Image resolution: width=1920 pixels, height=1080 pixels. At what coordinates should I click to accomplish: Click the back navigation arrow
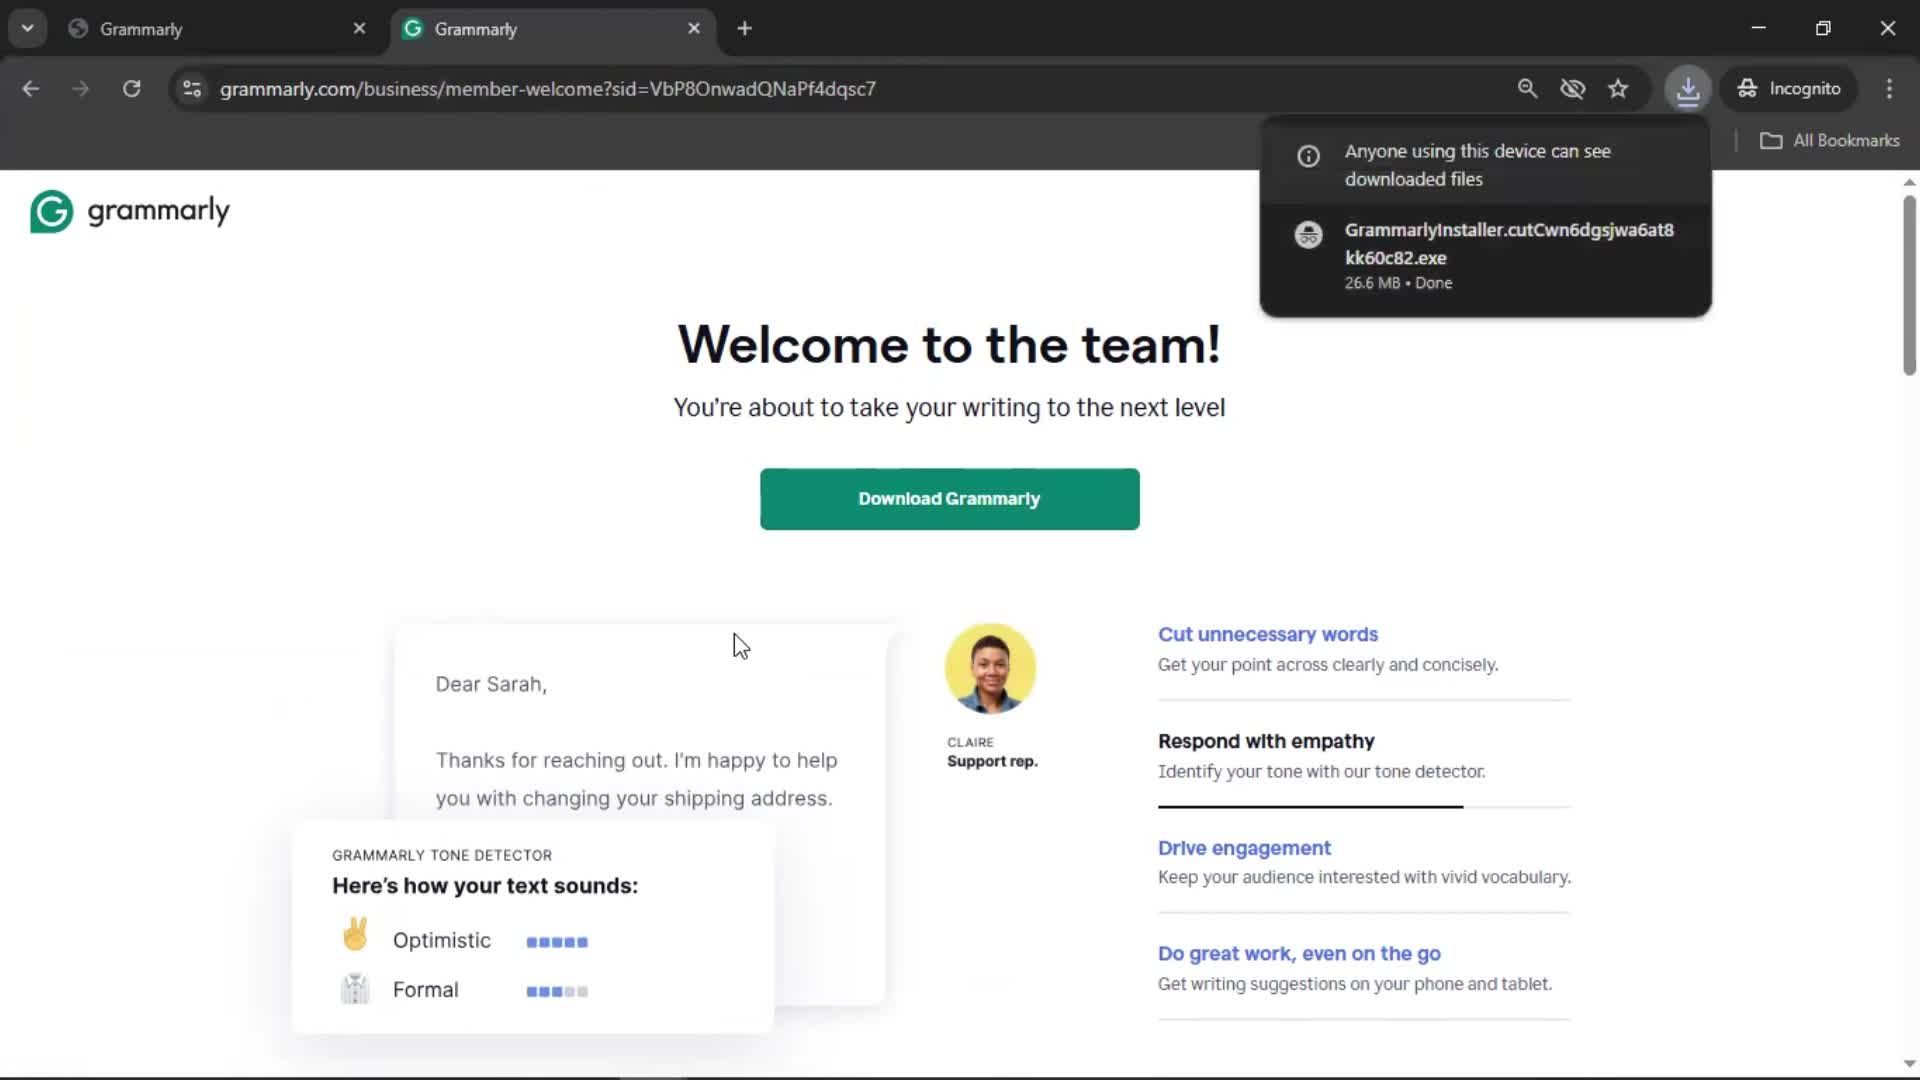pos(31,88)
